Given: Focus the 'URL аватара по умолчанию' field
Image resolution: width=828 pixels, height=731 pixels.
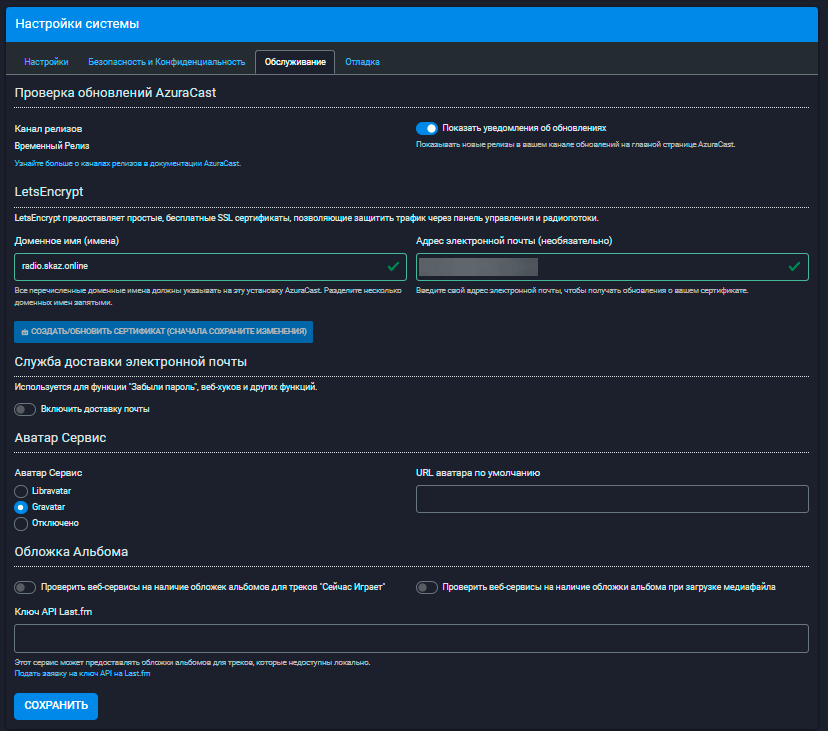Looking at the screenshot, I should tap(611, 498).
